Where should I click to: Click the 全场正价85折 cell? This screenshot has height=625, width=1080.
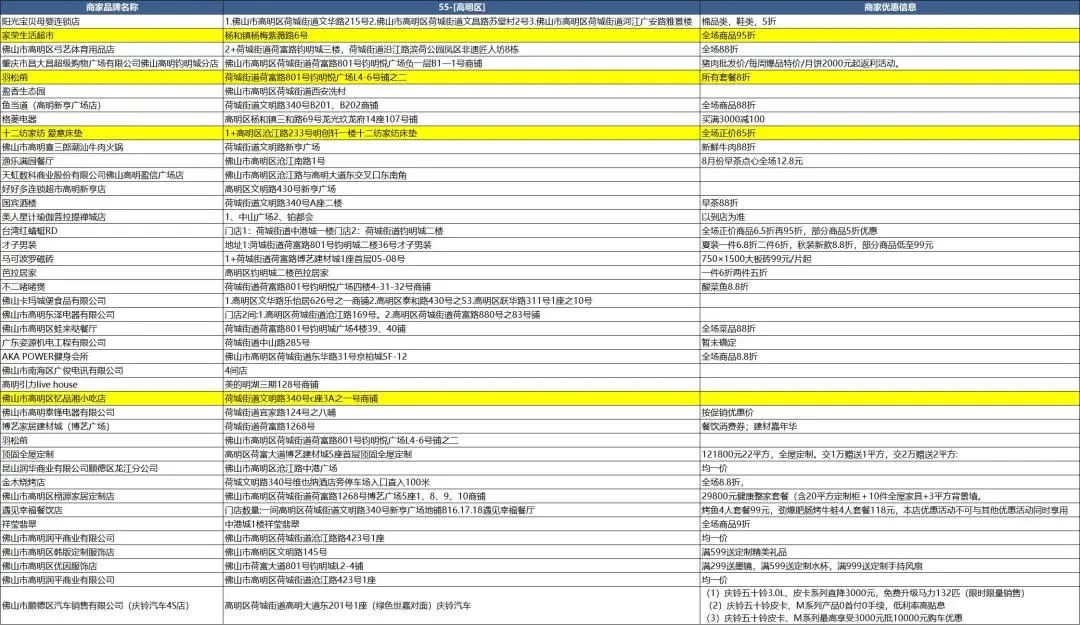(x=890, y=133)
